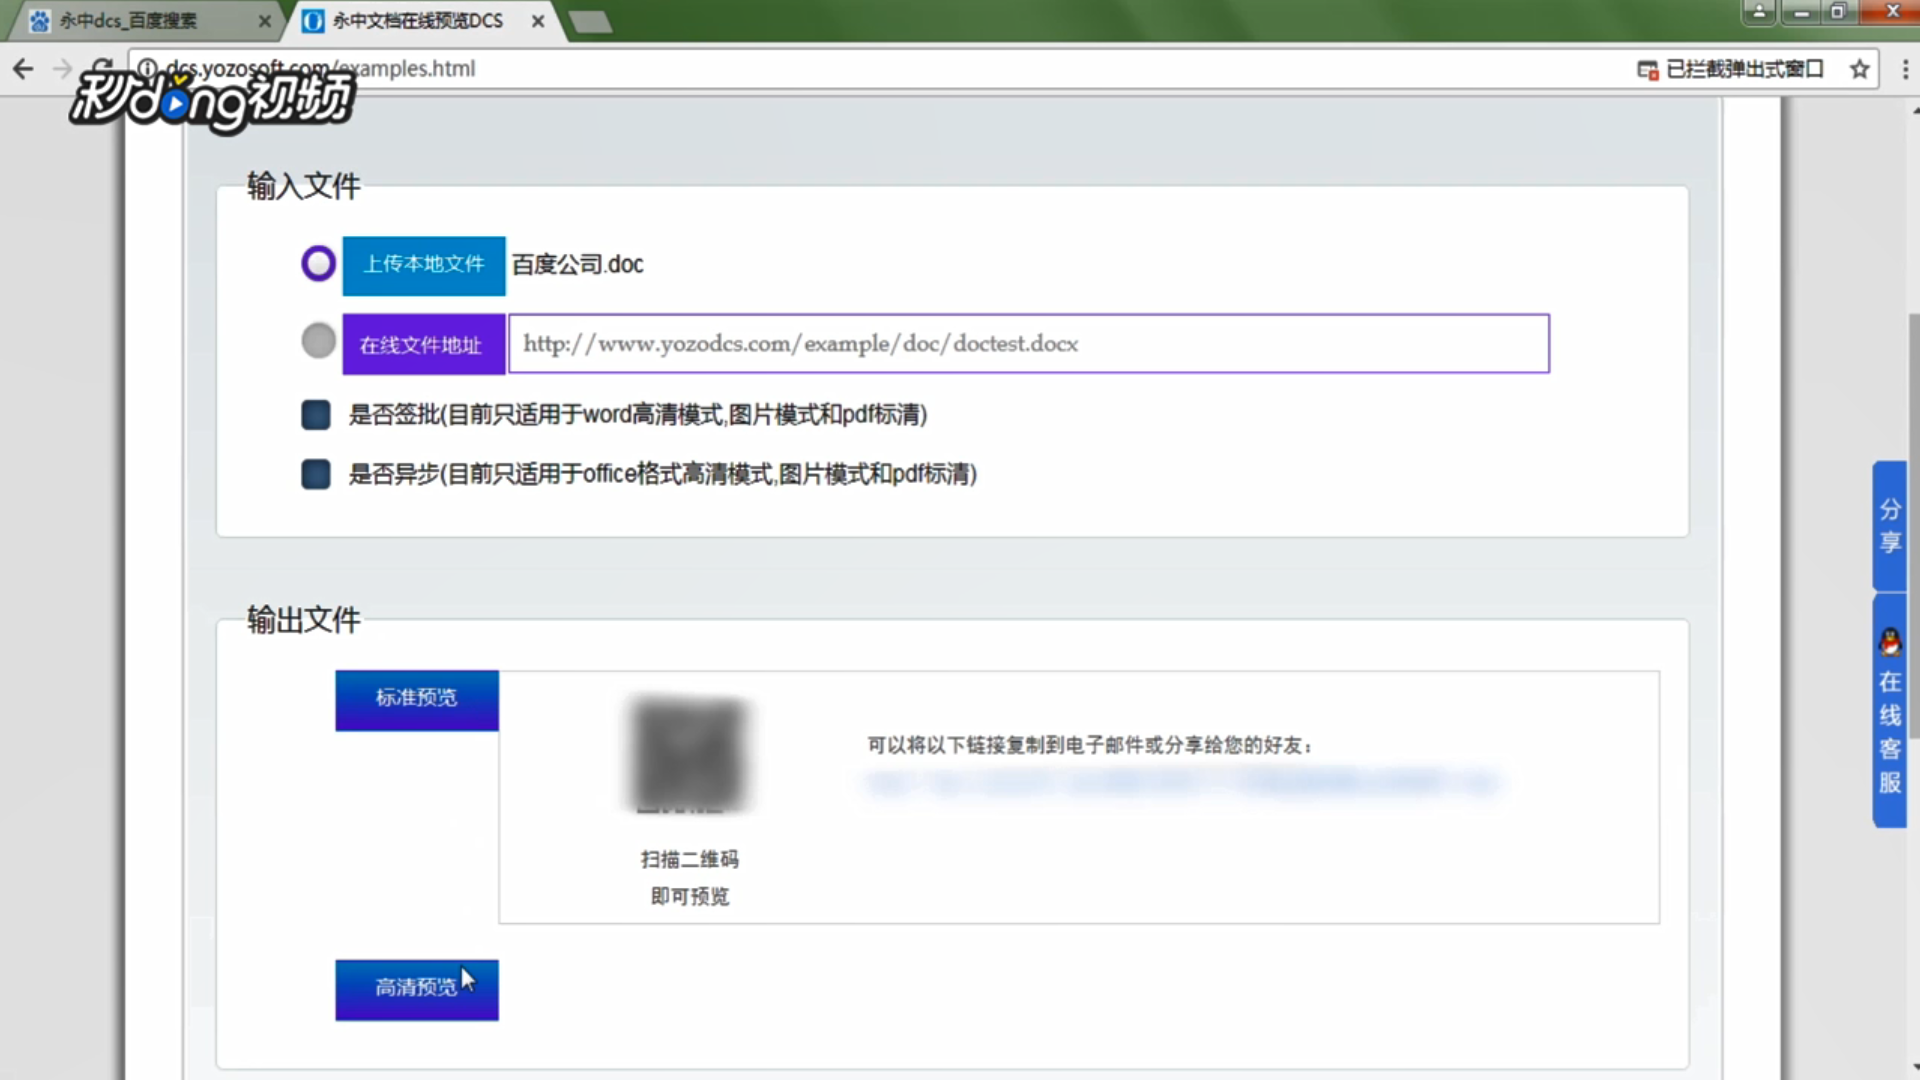Click the blurred share link text
1920x1080 pixels.
1184,782
